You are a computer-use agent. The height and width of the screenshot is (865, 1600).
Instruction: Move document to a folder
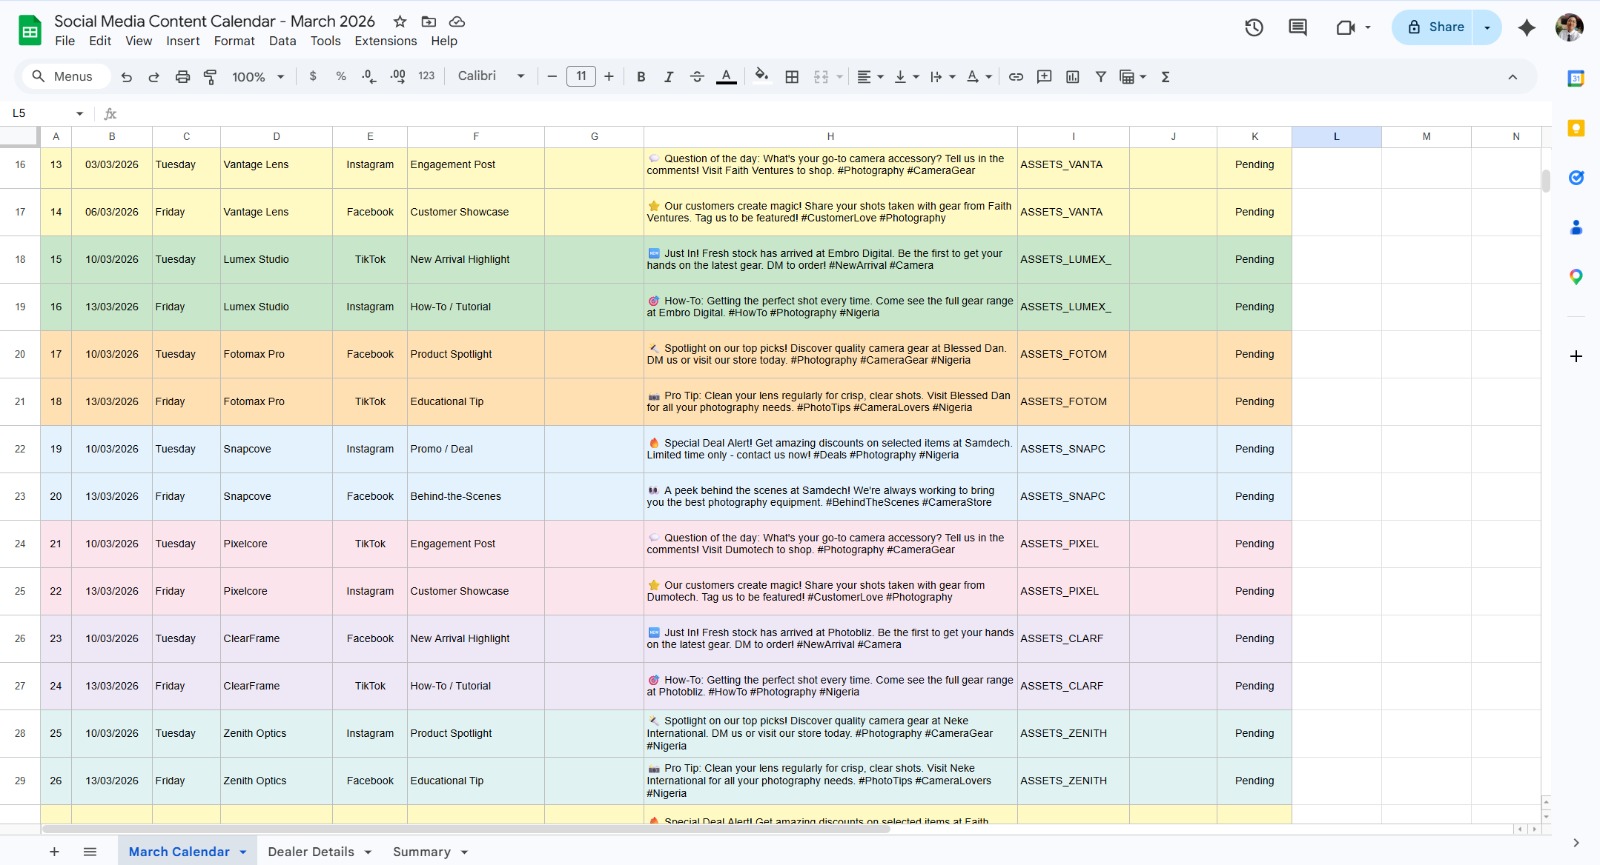428,21
